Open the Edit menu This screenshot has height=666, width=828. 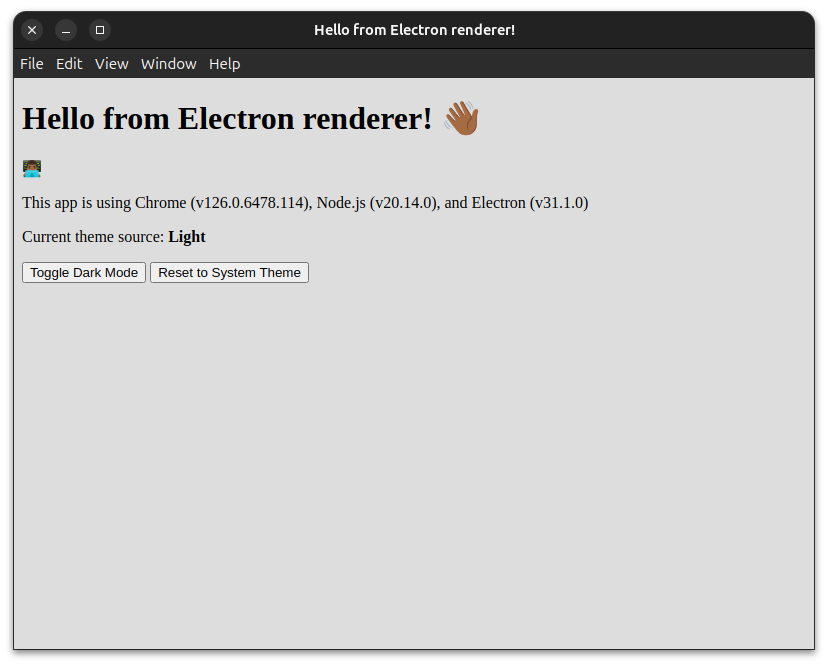click(x=69, y=64)
